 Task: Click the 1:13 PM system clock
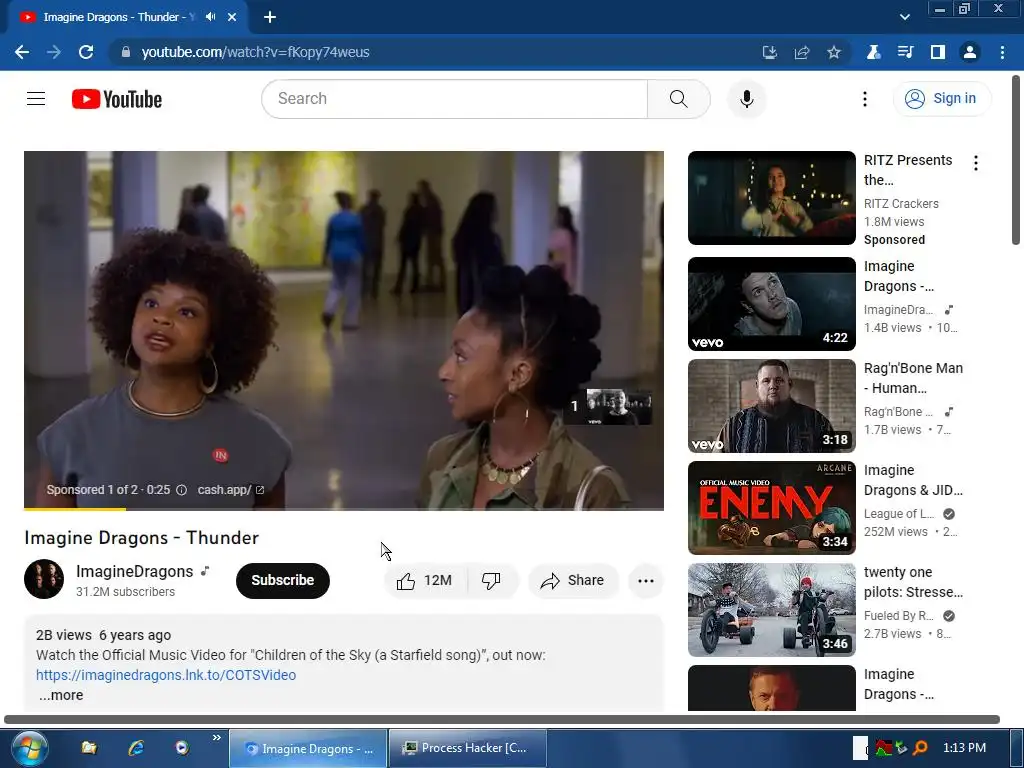tap(964, 748)
